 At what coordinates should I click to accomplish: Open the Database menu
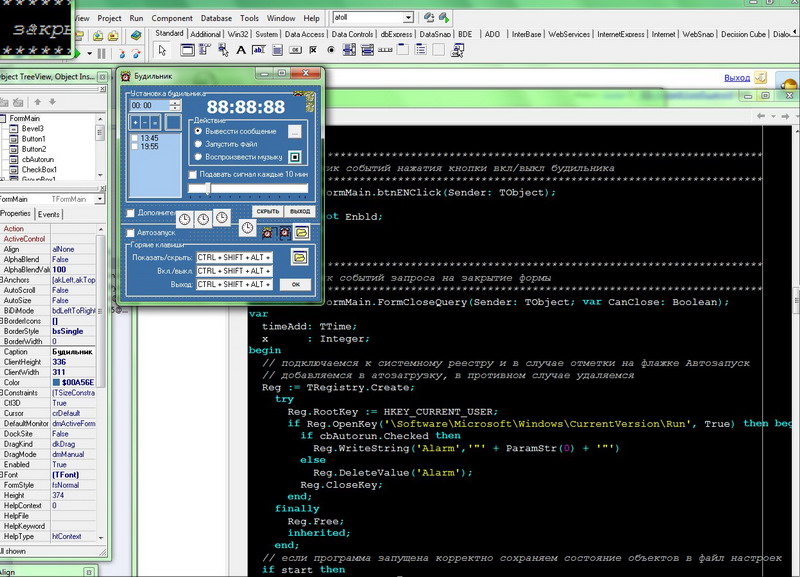(x=216, y=18)
